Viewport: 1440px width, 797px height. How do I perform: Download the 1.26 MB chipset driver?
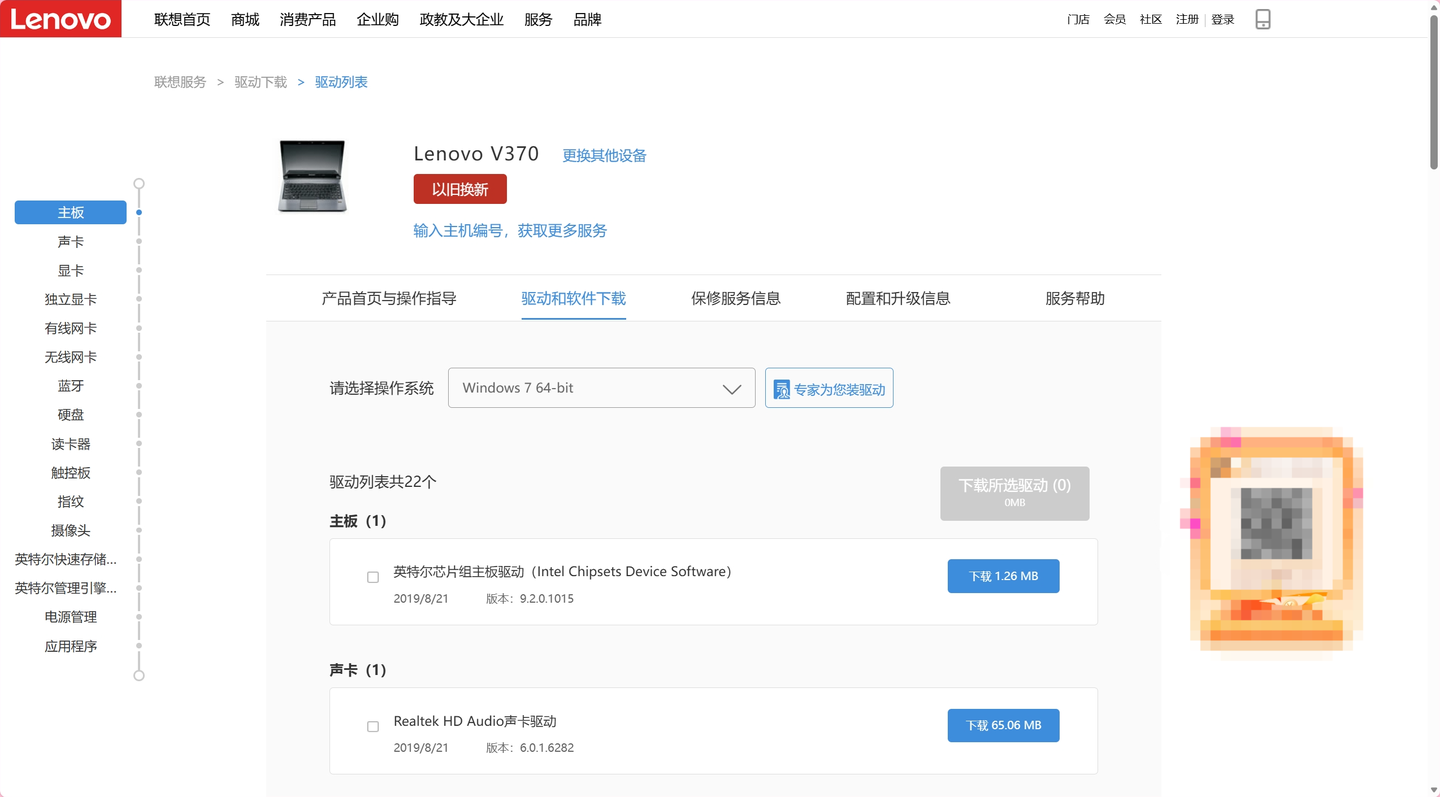click(1004, 576)
